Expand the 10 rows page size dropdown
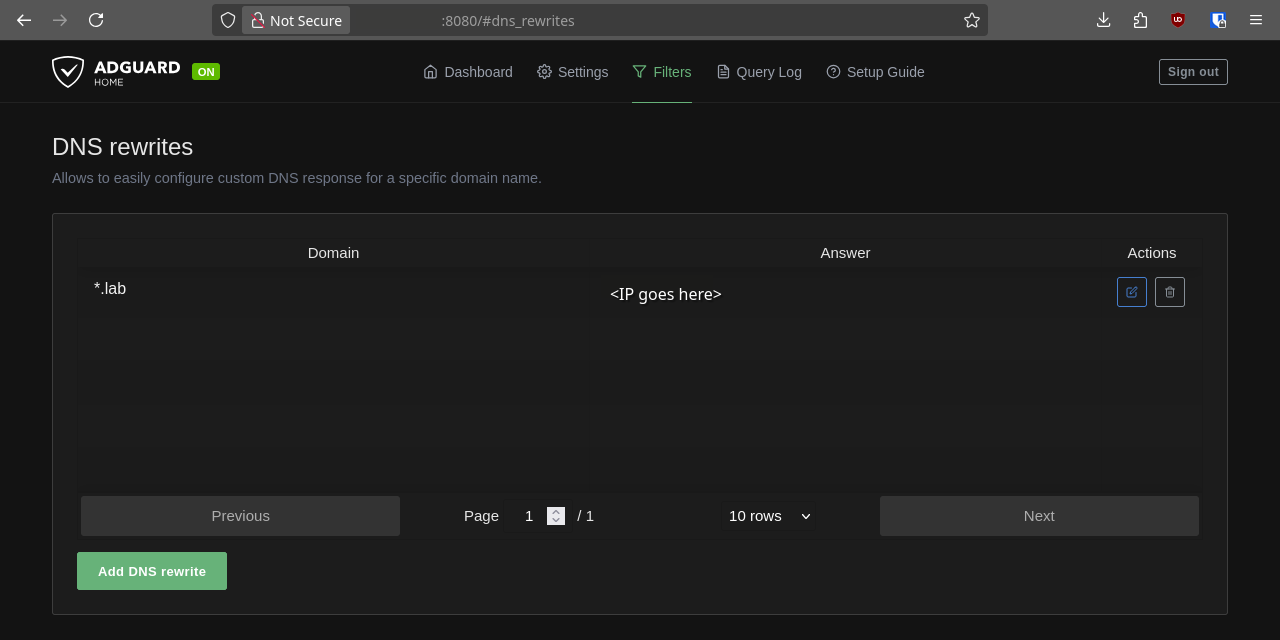 (x=769, y=516)
